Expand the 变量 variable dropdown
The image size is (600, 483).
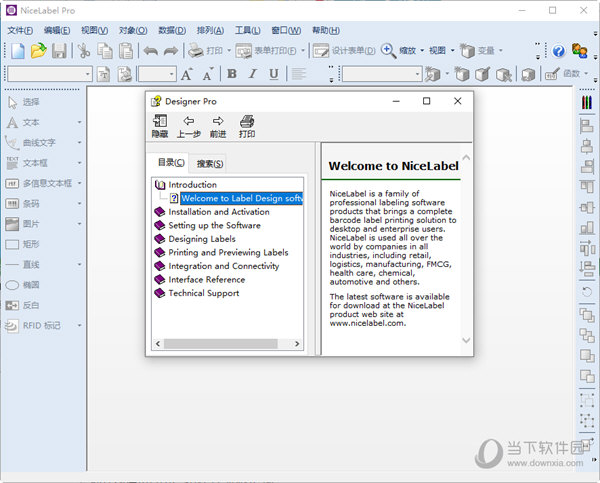click(500, 51)
